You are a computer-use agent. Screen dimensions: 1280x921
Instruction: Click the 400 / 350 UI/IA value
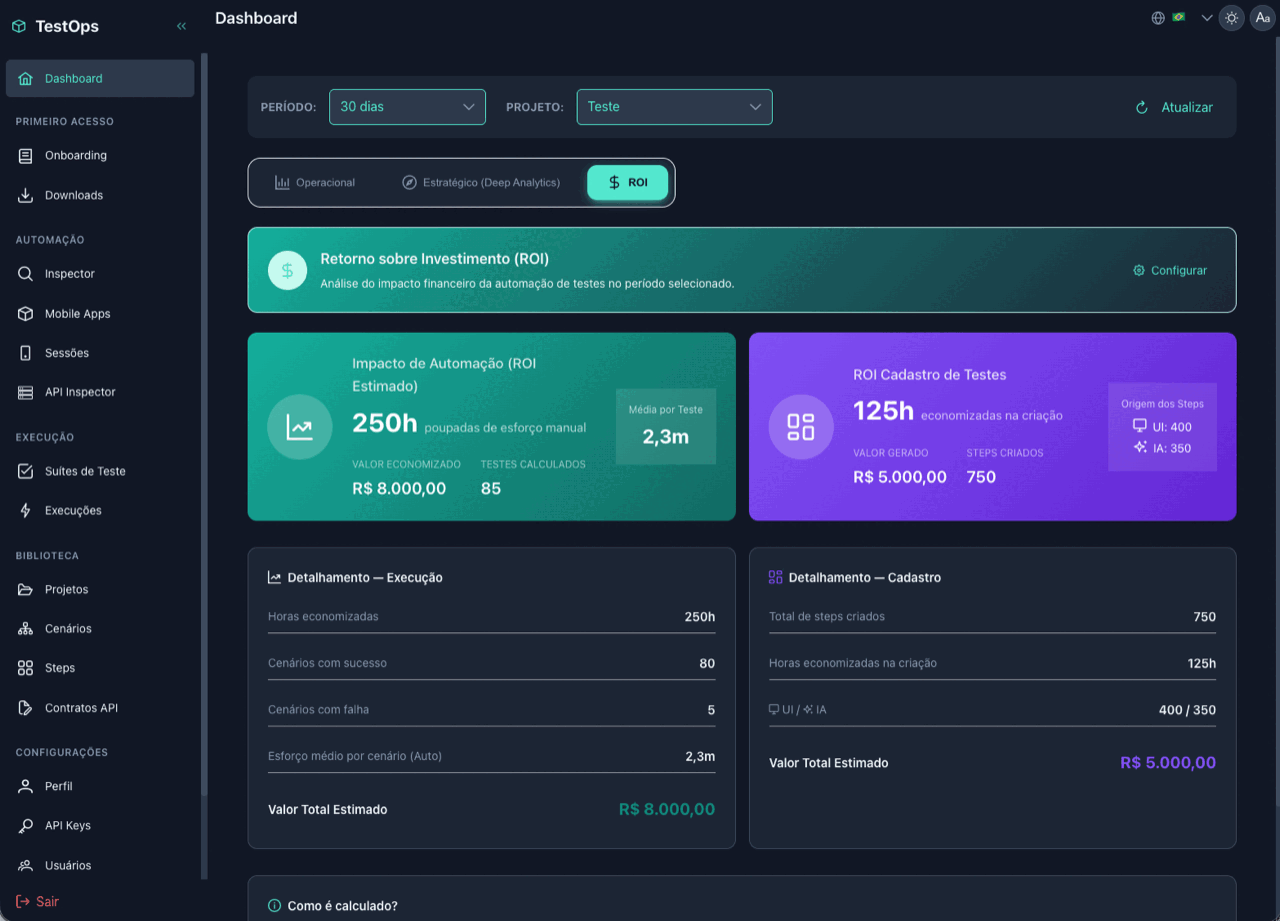[x=1187, y=710]
